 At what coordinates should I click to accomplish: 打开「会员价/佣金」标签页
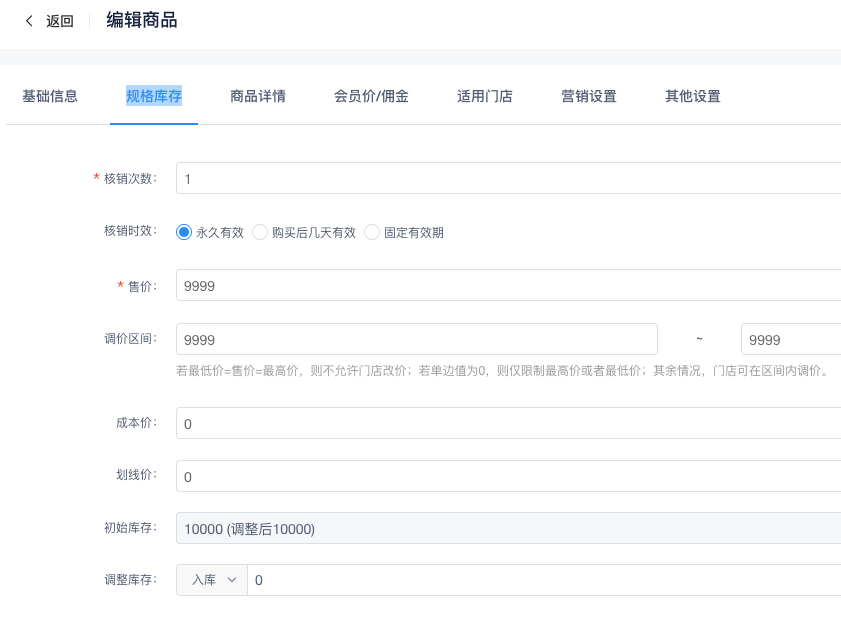pyautogui.click(x=371, y=96)
